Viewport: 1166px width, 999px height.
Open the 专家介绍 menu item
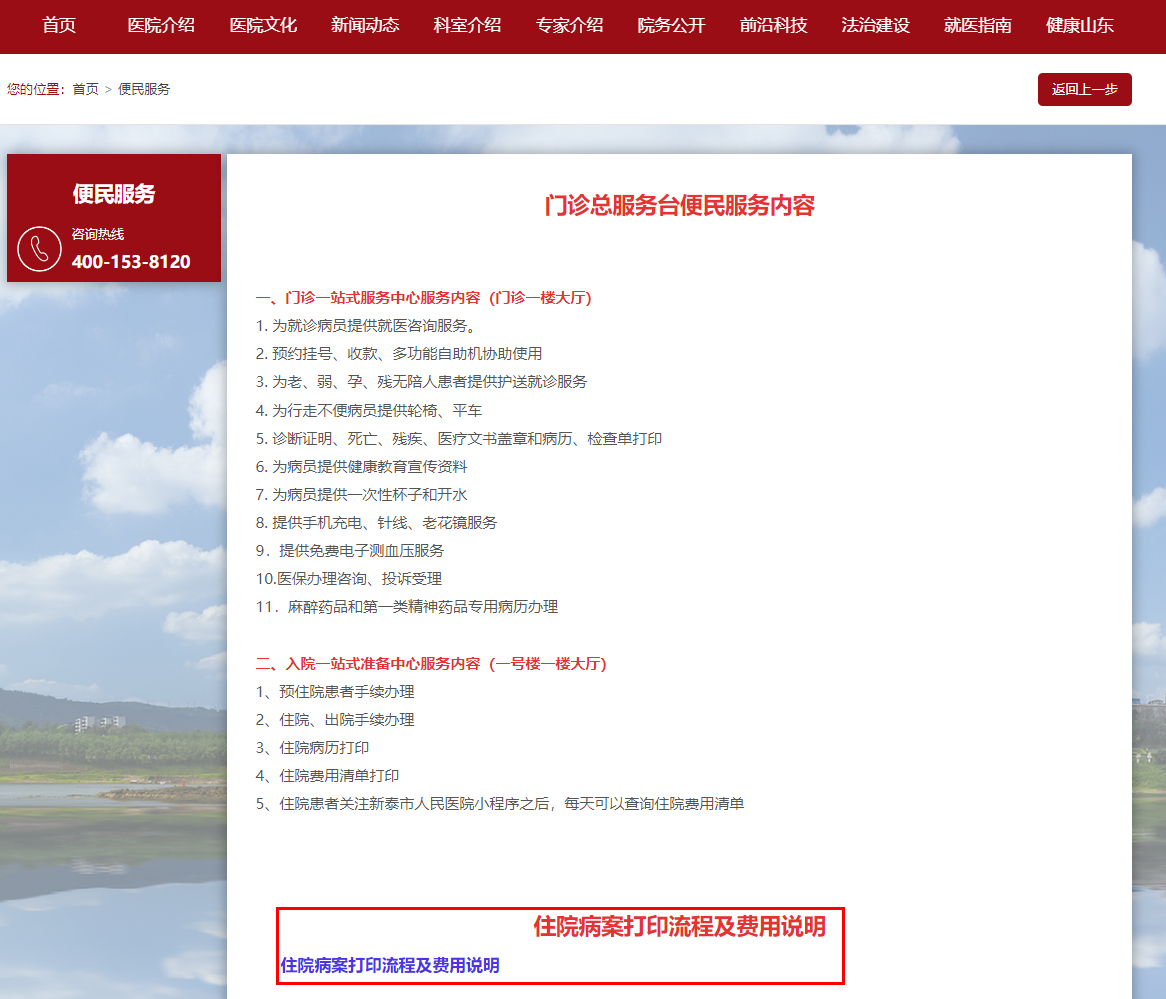point(570,25)
